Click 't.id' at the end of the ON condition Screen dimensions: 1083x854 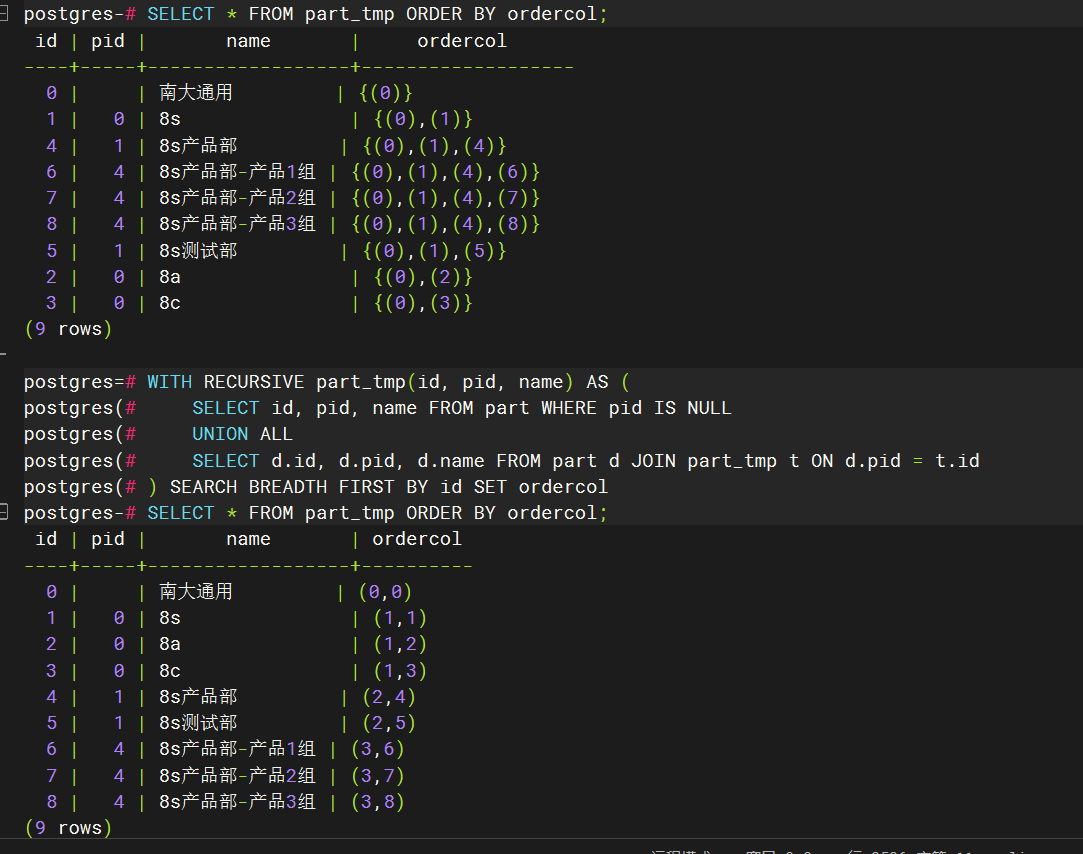pyautogui.click(x=957, y=461)
